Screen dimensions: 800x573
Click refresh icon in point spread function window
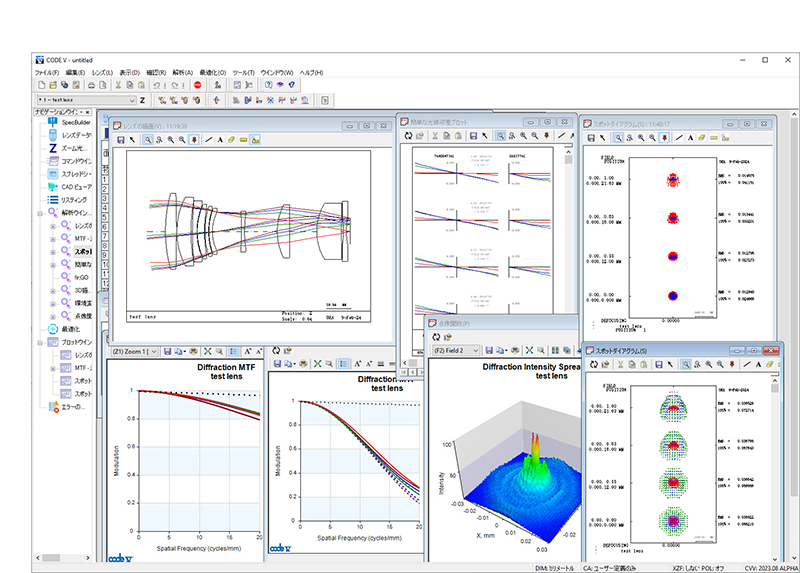436,337
